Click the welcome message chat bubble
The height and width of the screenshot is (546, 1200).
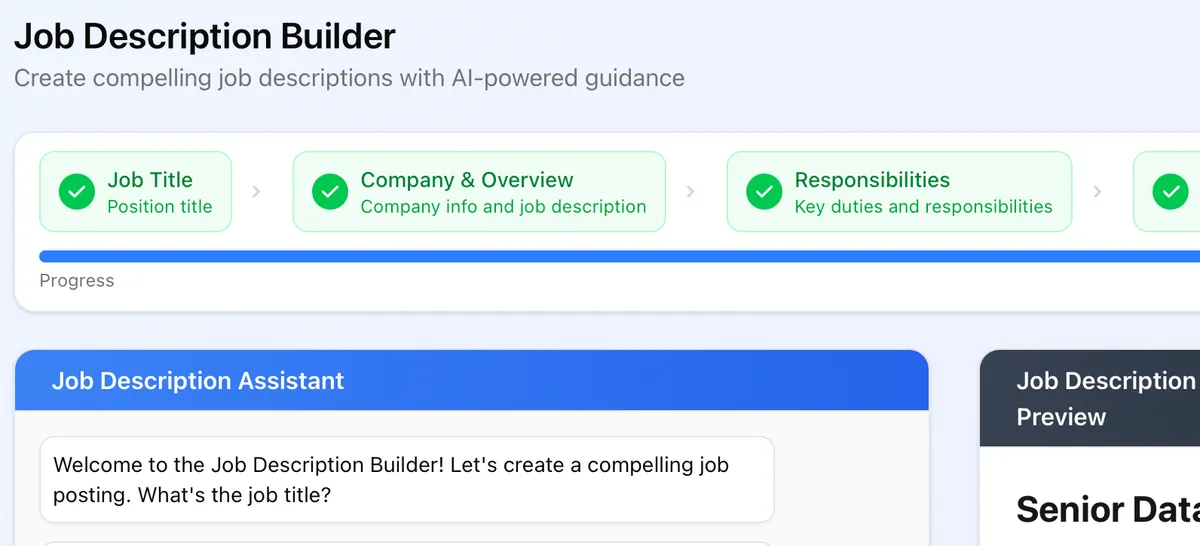[406, 480]
